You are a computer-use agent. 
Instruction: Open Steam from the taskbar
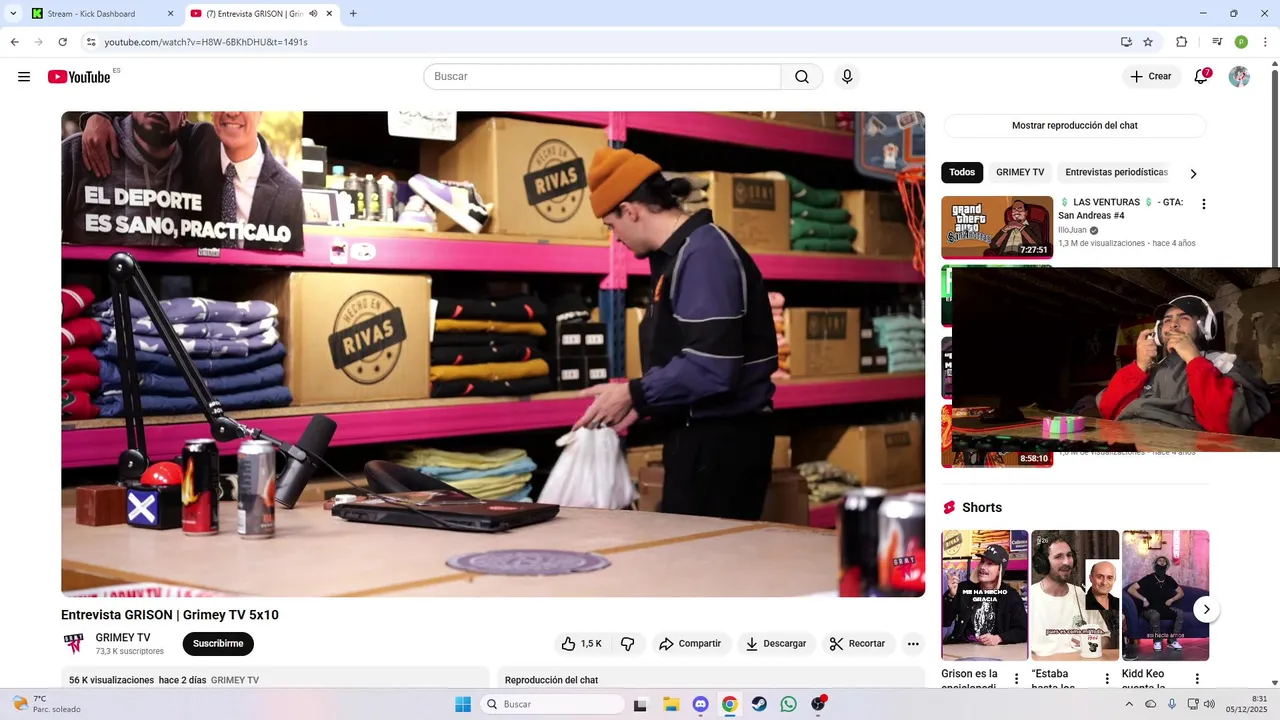759,704
